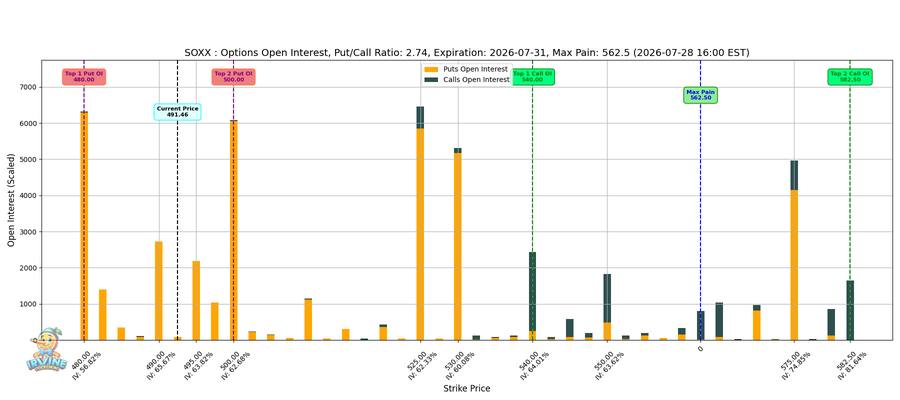Click the 'Top 1 Put OI 480.00' annotation box
The width and height of the screenshot is (900, 400).
[x=84, y=76]
